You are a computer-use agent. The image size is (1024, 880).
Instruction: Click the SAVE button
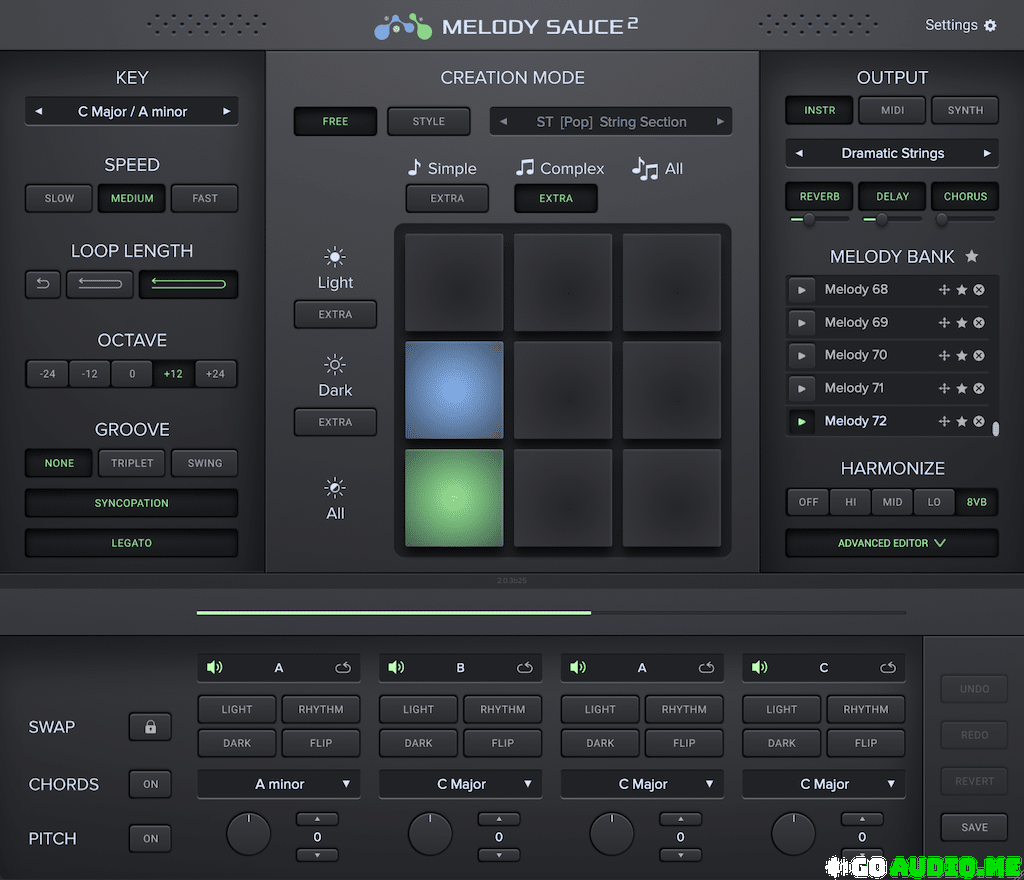[974, 827]
